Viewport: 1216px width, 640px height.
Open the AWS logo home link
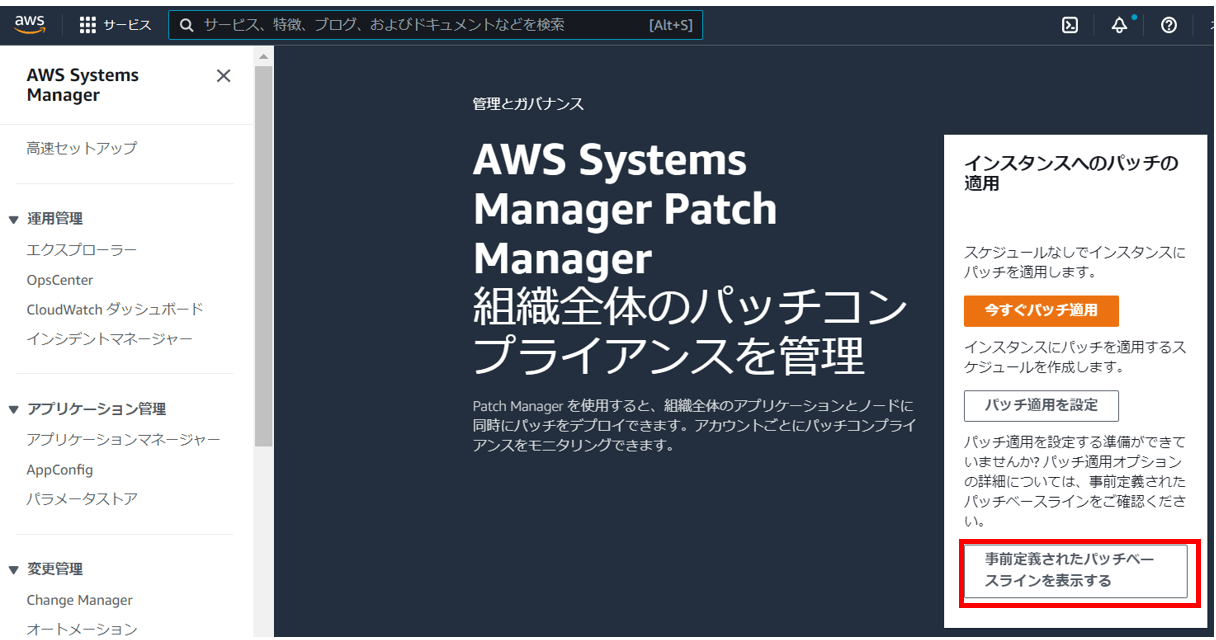pyautogui.click(x=30, y=26)
